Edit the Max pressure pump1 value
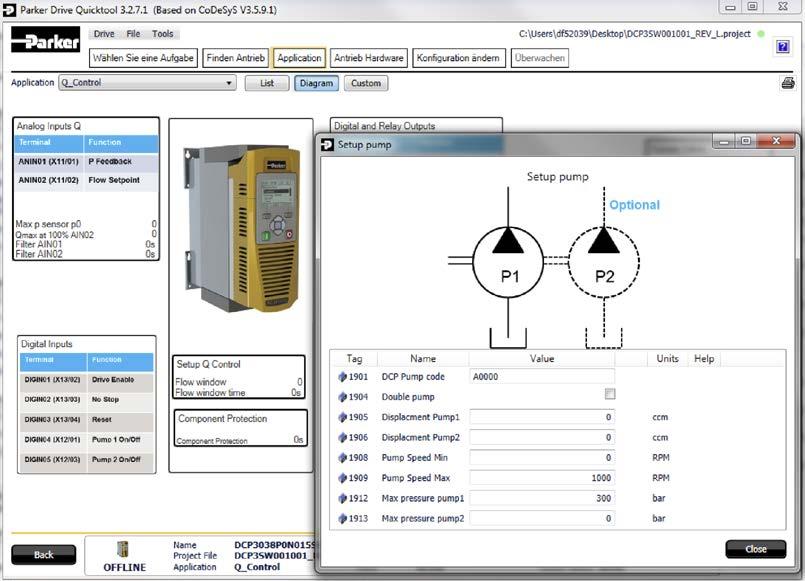This screenshot has width=805, height=581. pos(542,498)
